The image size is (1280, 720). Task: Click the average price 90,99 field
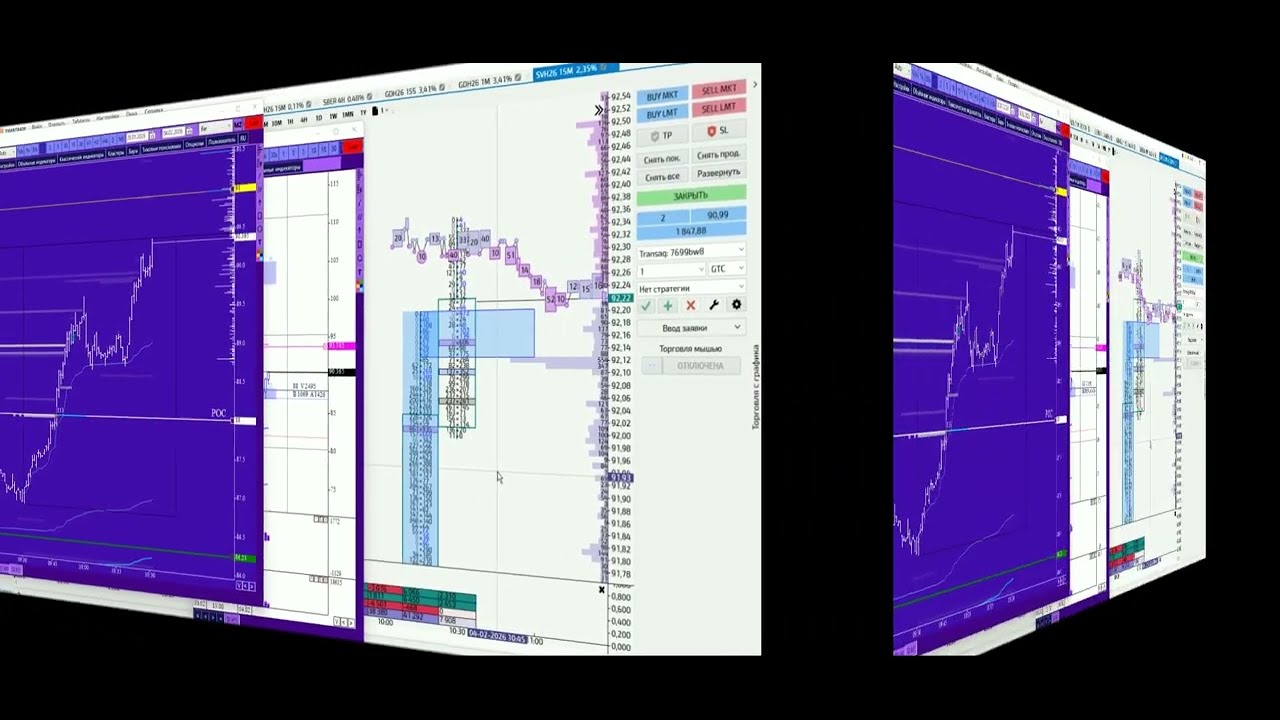[x=718, y=215]
